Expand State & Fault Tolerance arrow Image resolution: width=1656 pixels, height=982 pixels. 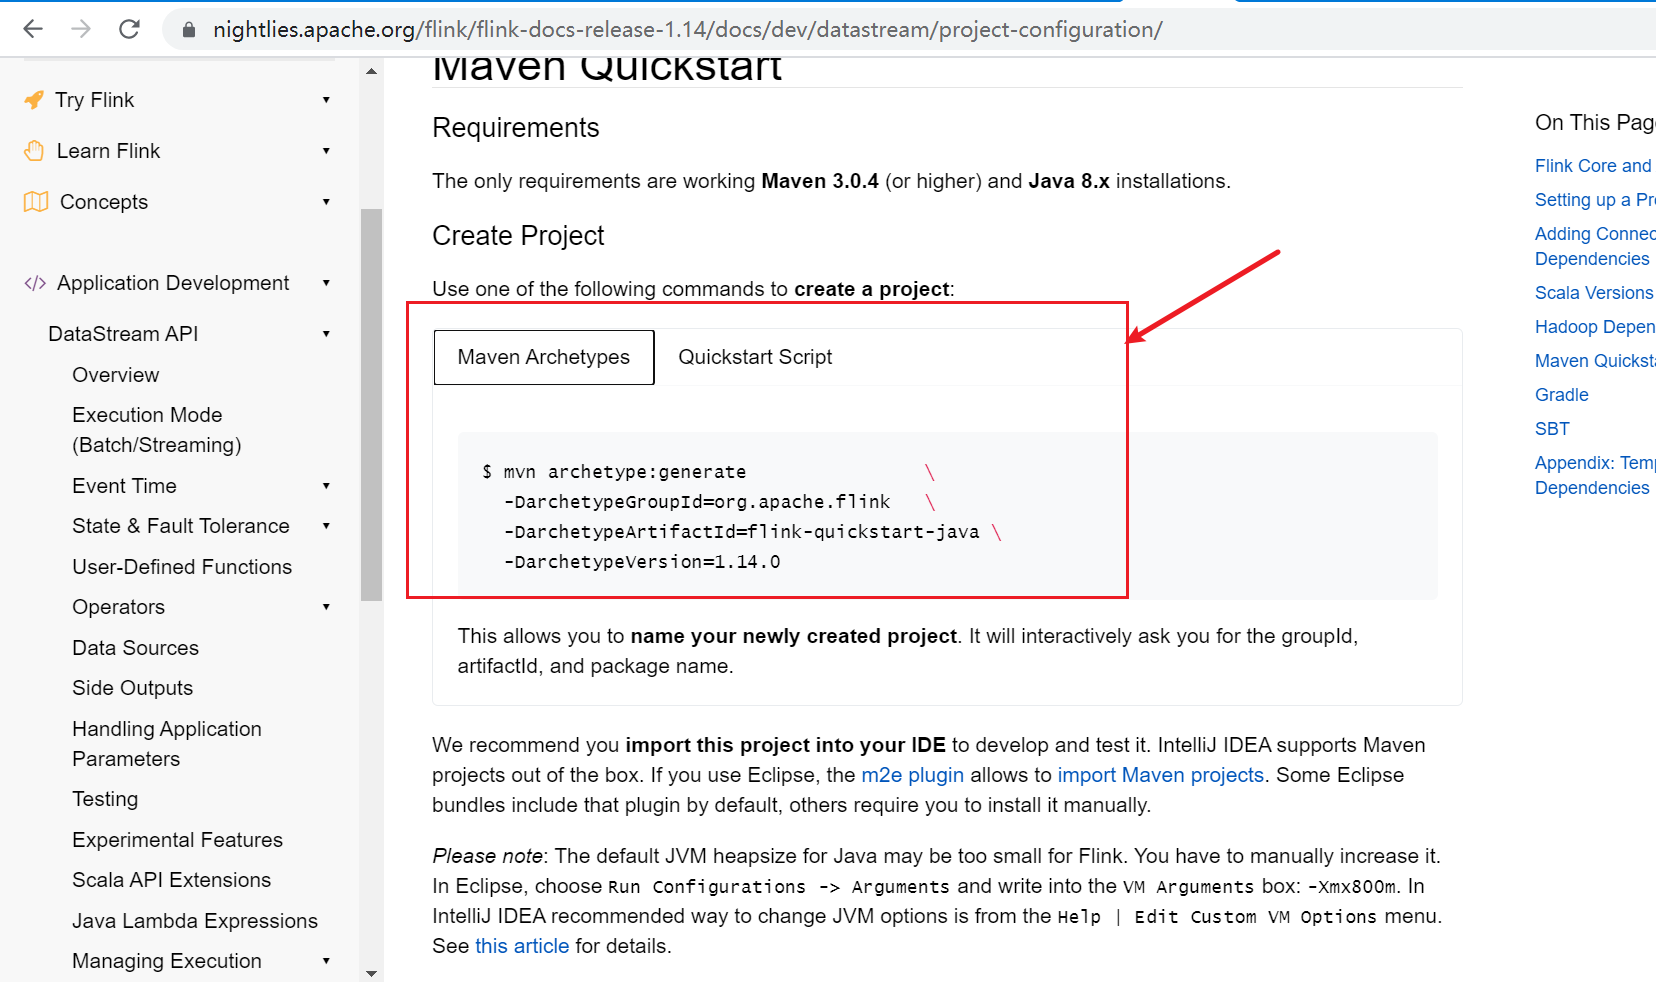click(326, 526)
